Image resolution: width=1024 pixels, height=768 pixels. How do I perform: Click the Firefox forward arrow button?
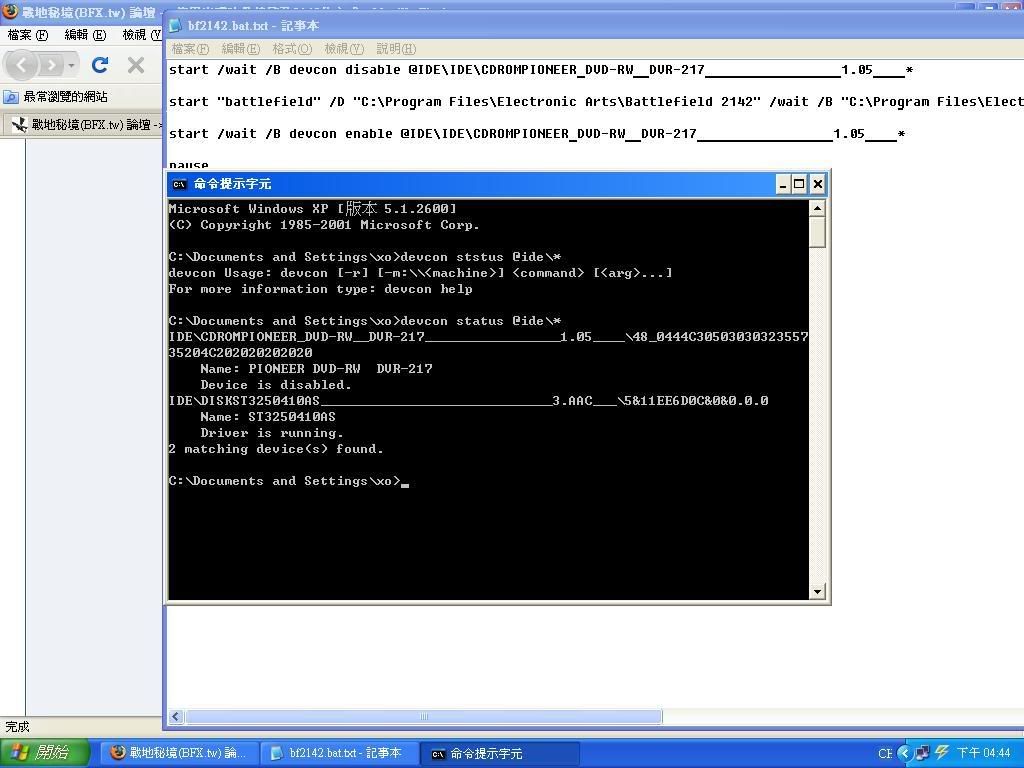(x=50, y=65)
